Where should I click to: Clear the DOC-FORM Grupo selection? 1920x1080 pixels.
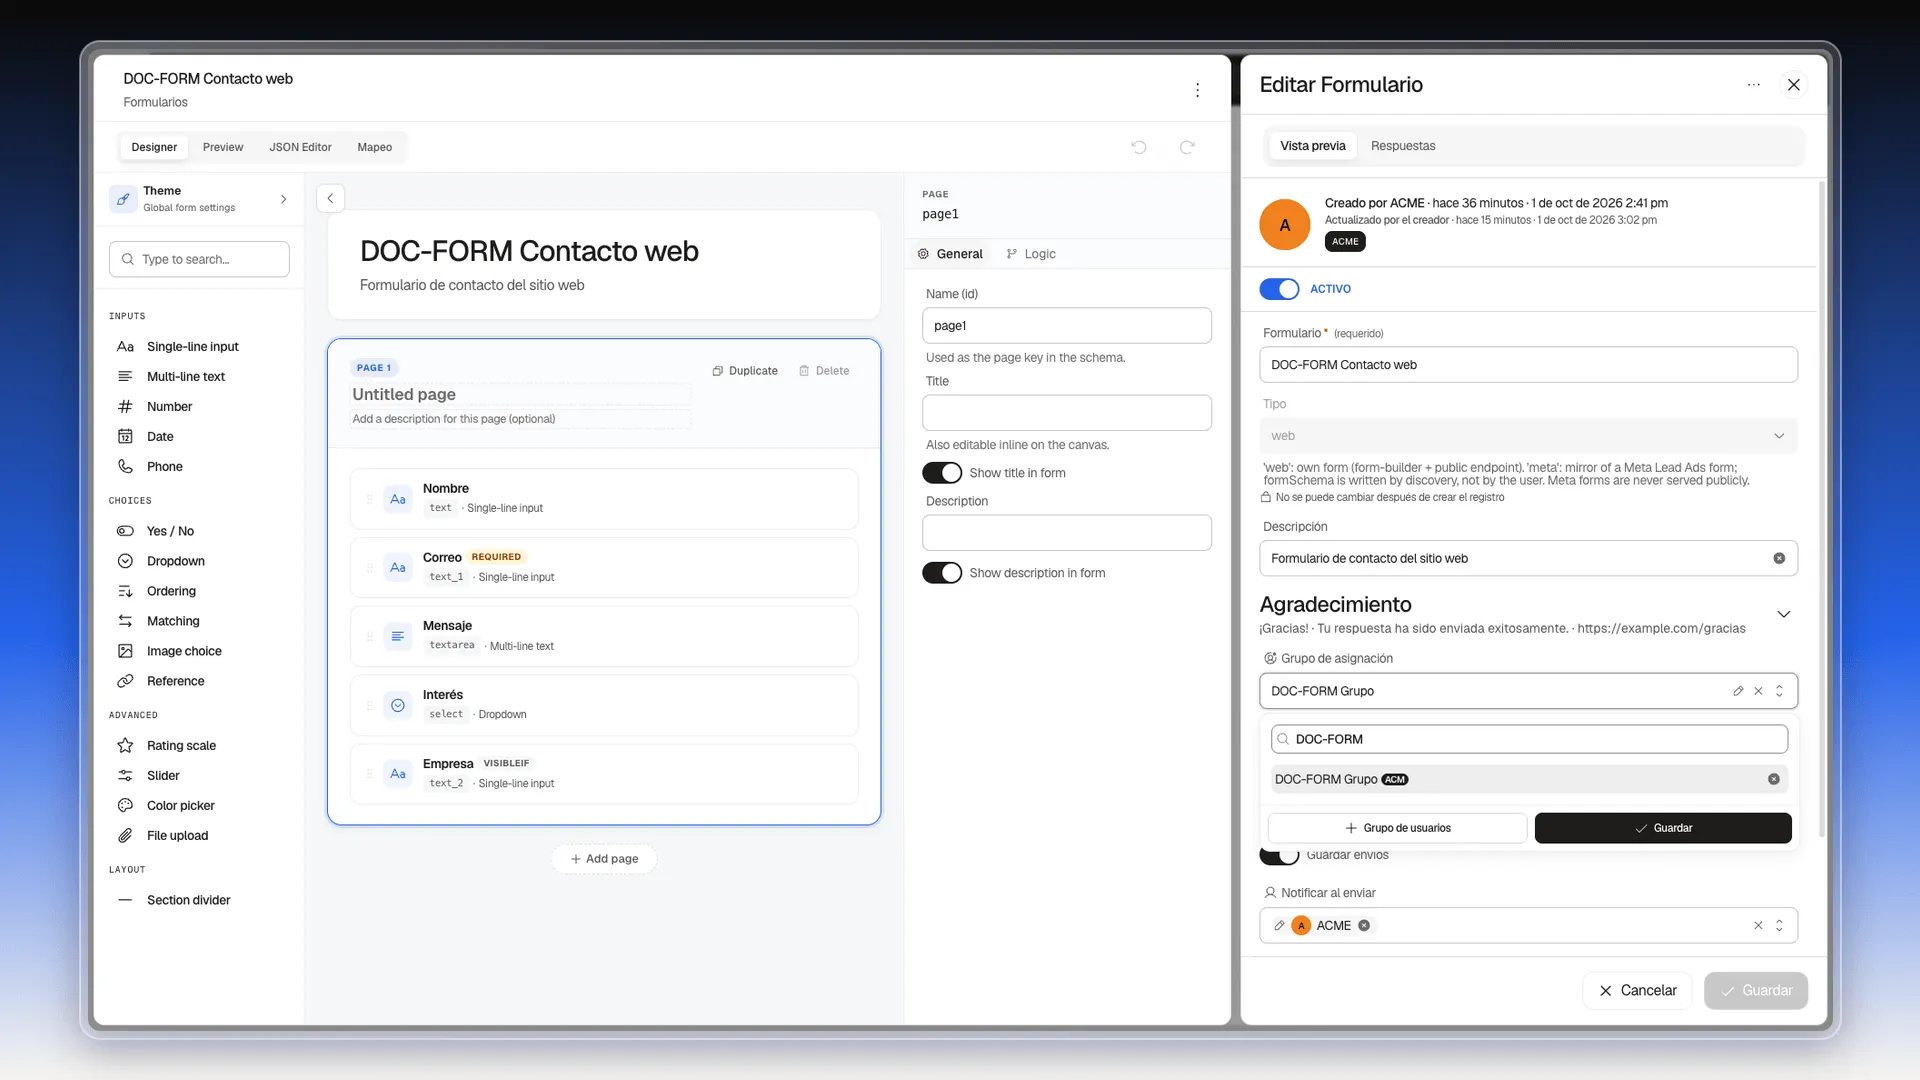click(1758, 691)
